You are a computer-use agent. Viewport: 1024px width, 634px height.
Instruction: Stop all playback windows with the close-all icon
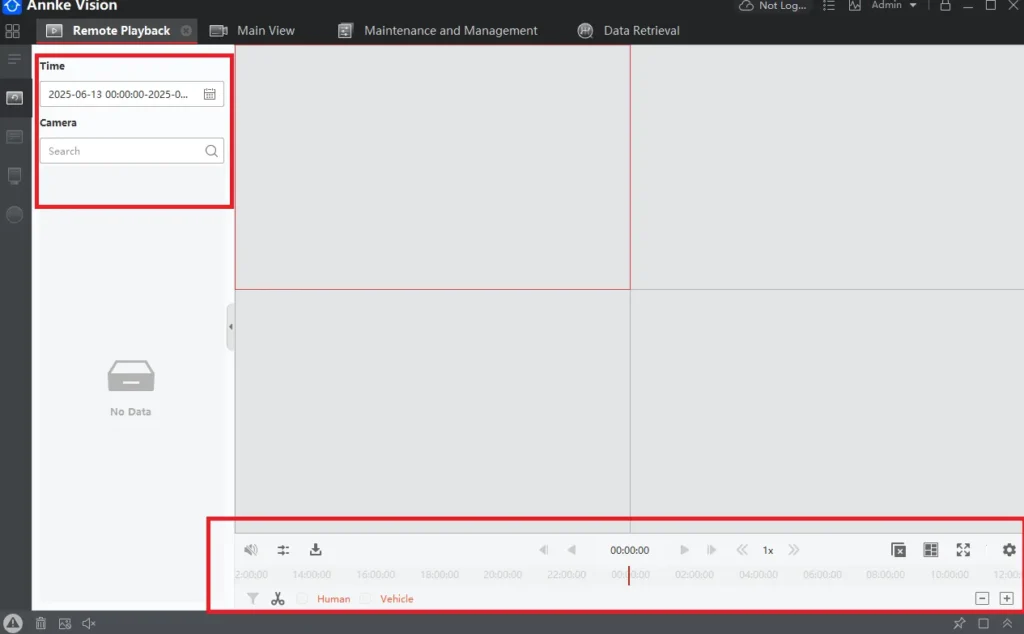coord(899,550)
